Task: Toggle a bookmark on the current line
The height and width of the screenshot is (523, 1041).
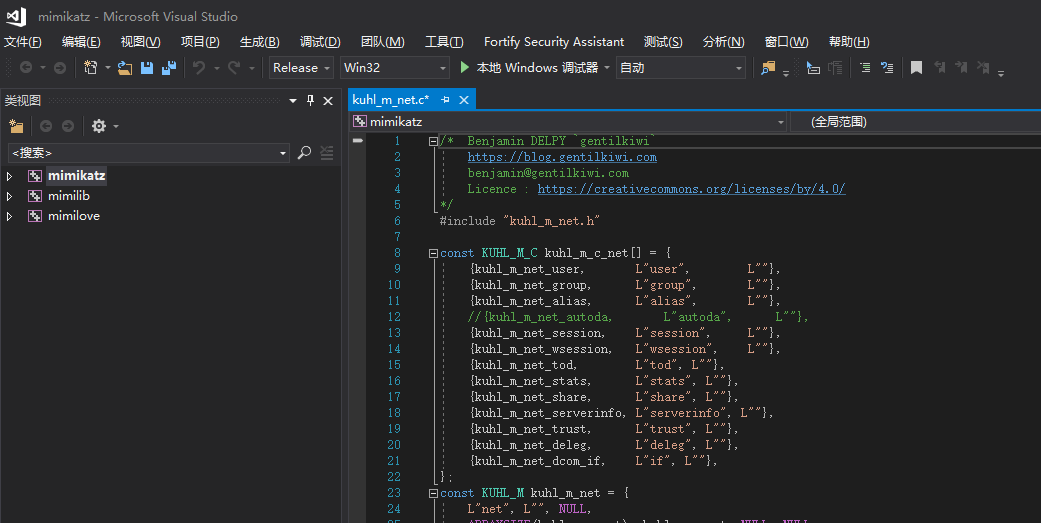Action: click(916, 67)
